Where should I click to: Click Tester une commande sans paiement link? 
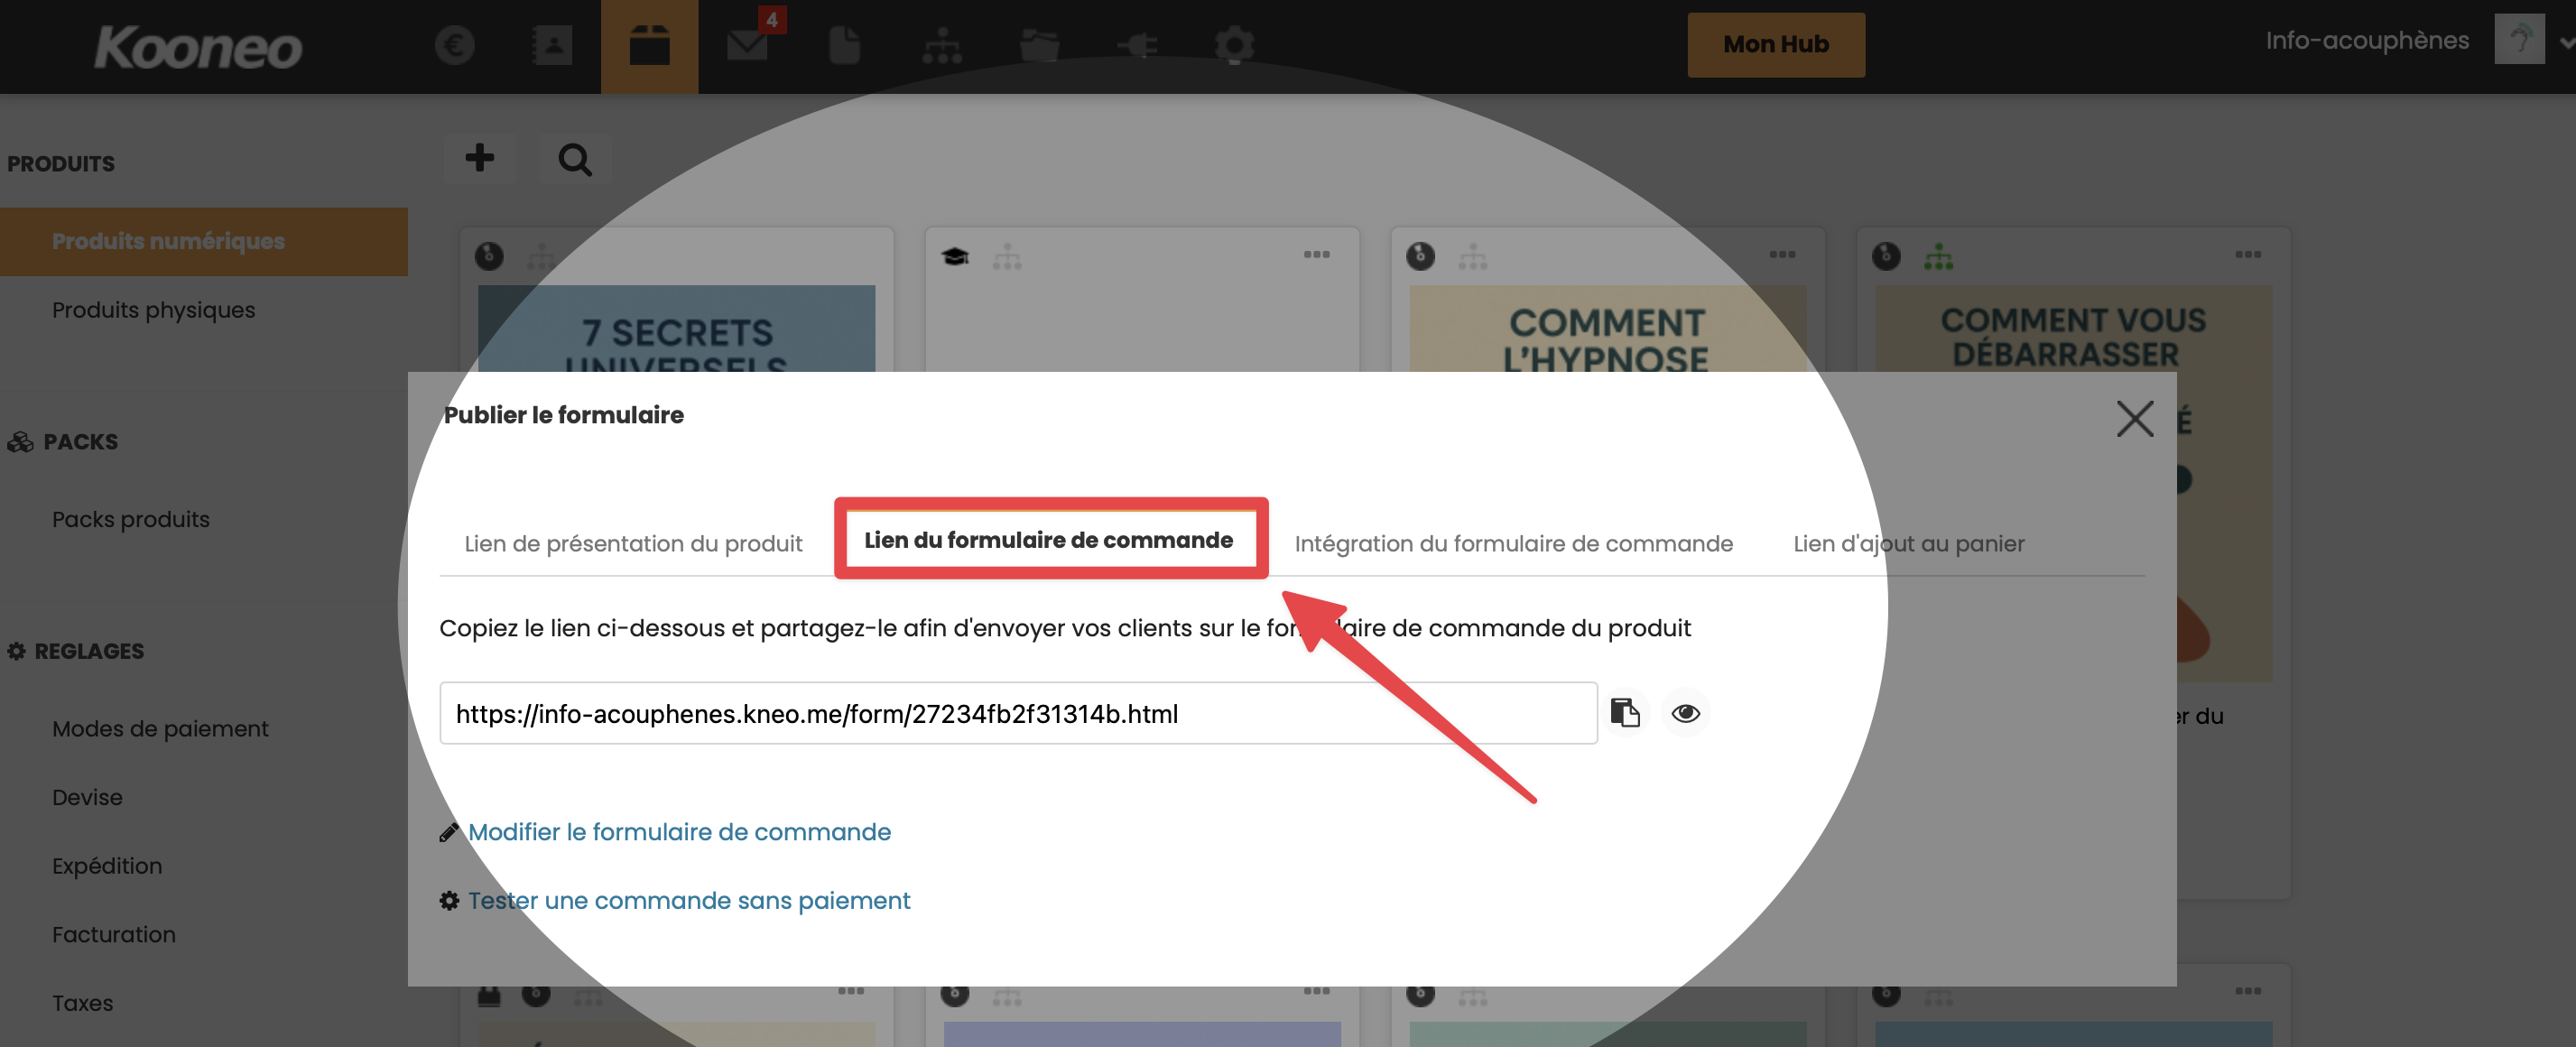689,901
